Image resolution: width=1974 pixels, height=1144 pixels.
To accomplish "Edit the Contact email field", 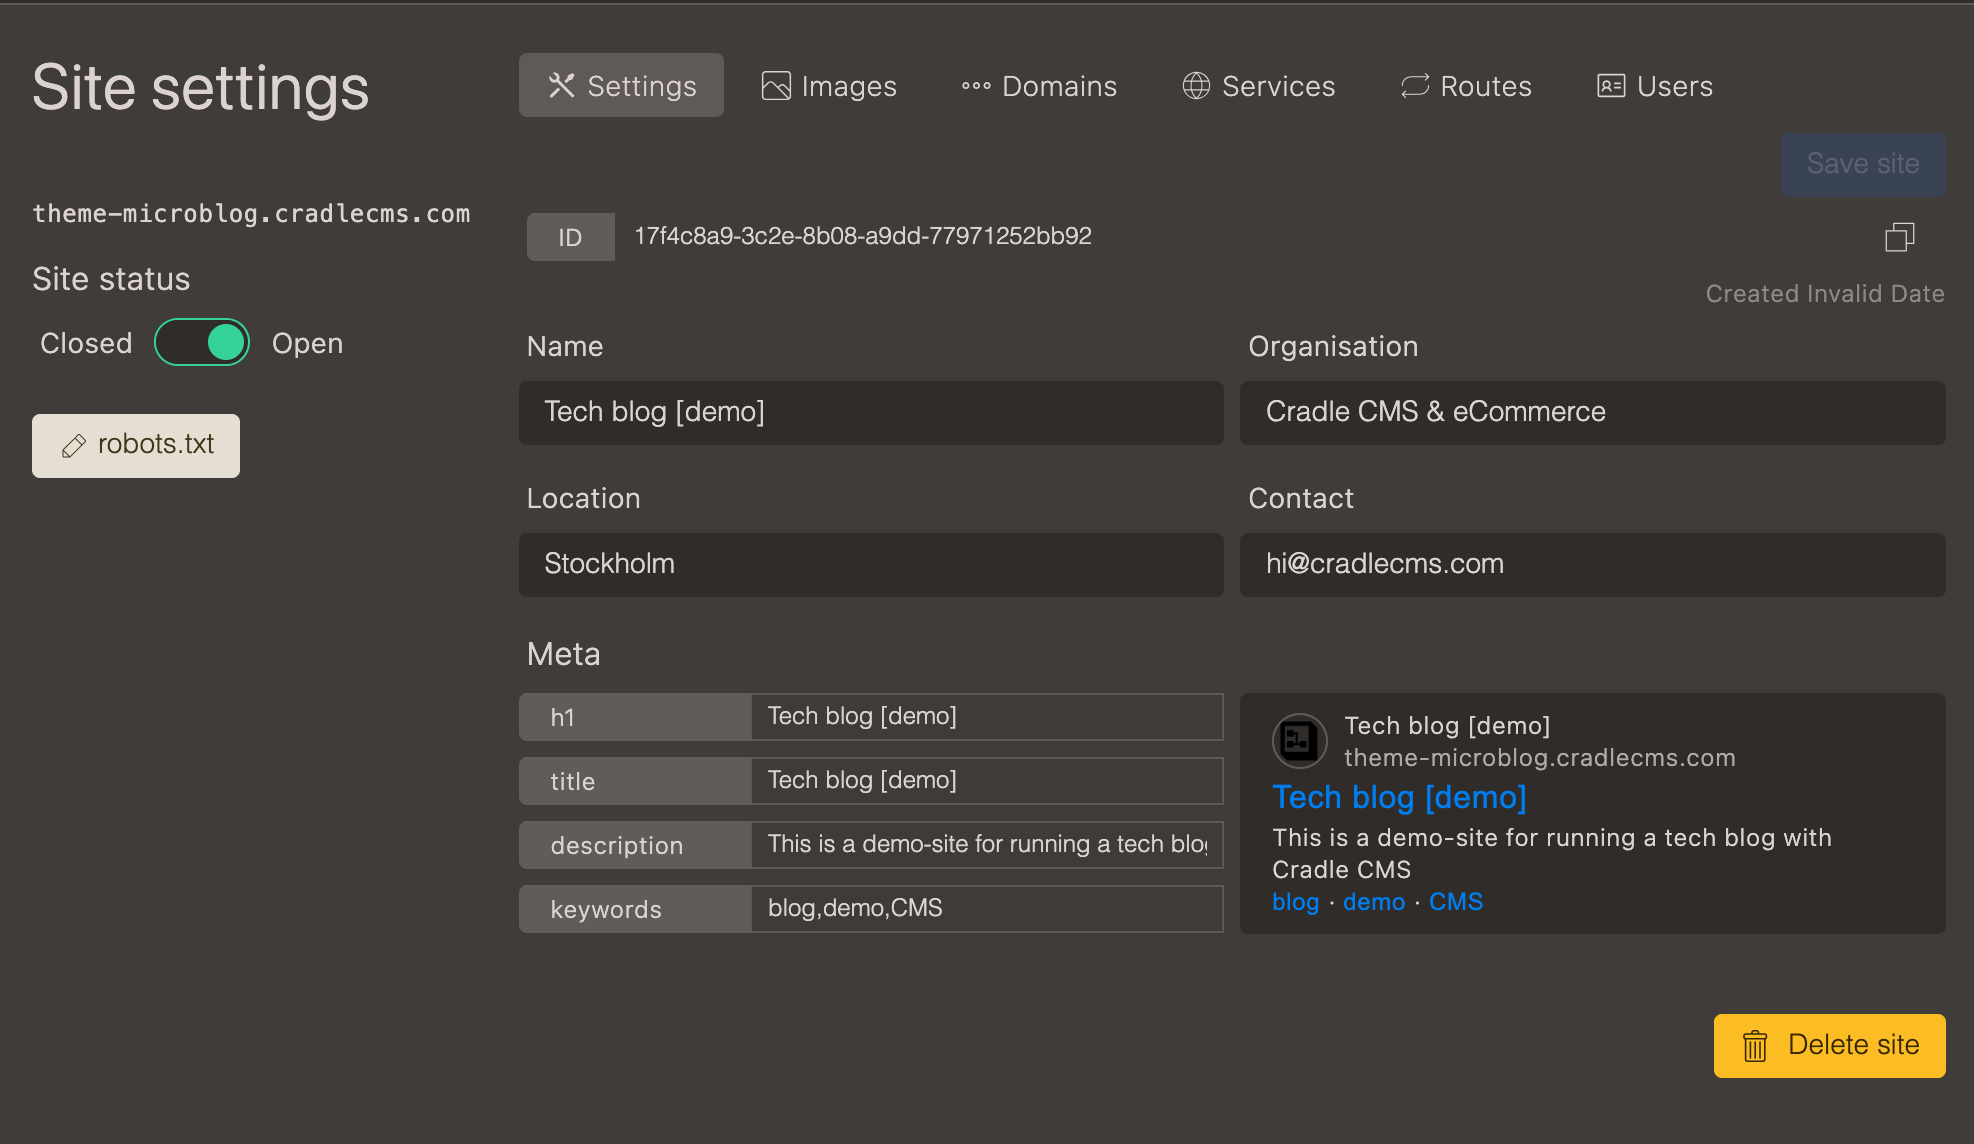I will (1592, 565).
